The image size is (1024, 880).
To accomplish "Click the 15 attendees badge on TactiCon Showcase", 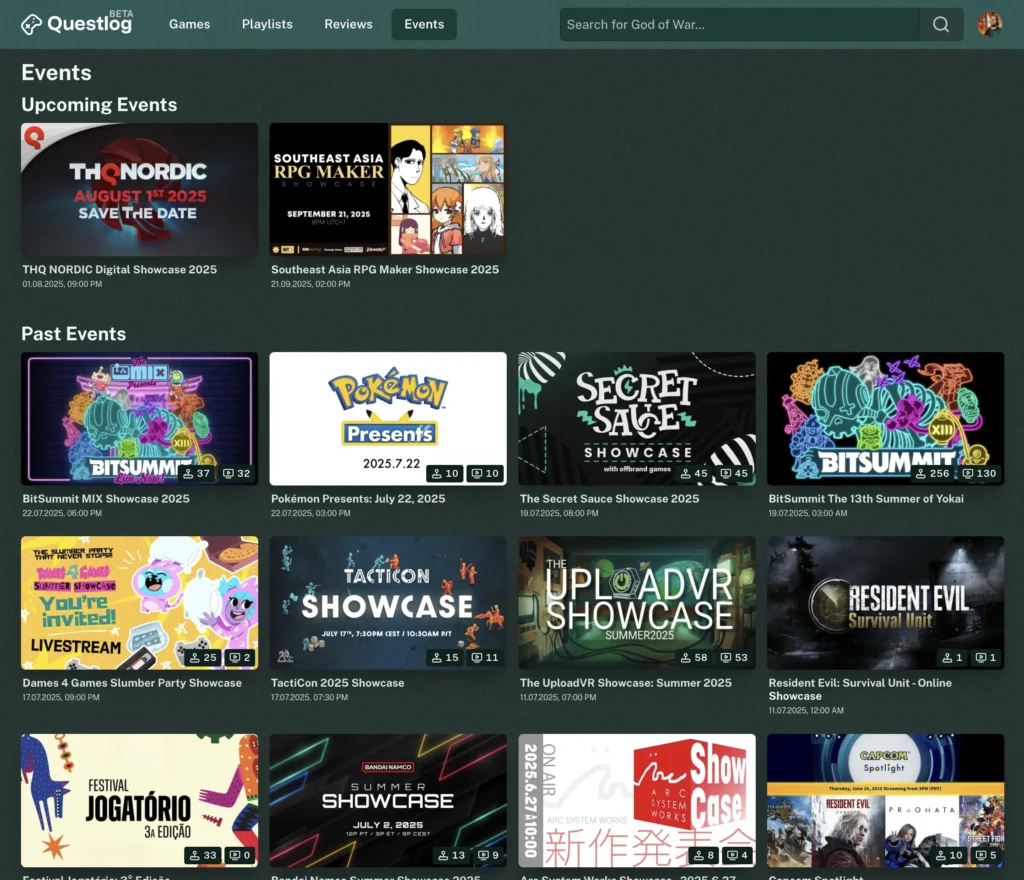I will click(x=444, y=657).
